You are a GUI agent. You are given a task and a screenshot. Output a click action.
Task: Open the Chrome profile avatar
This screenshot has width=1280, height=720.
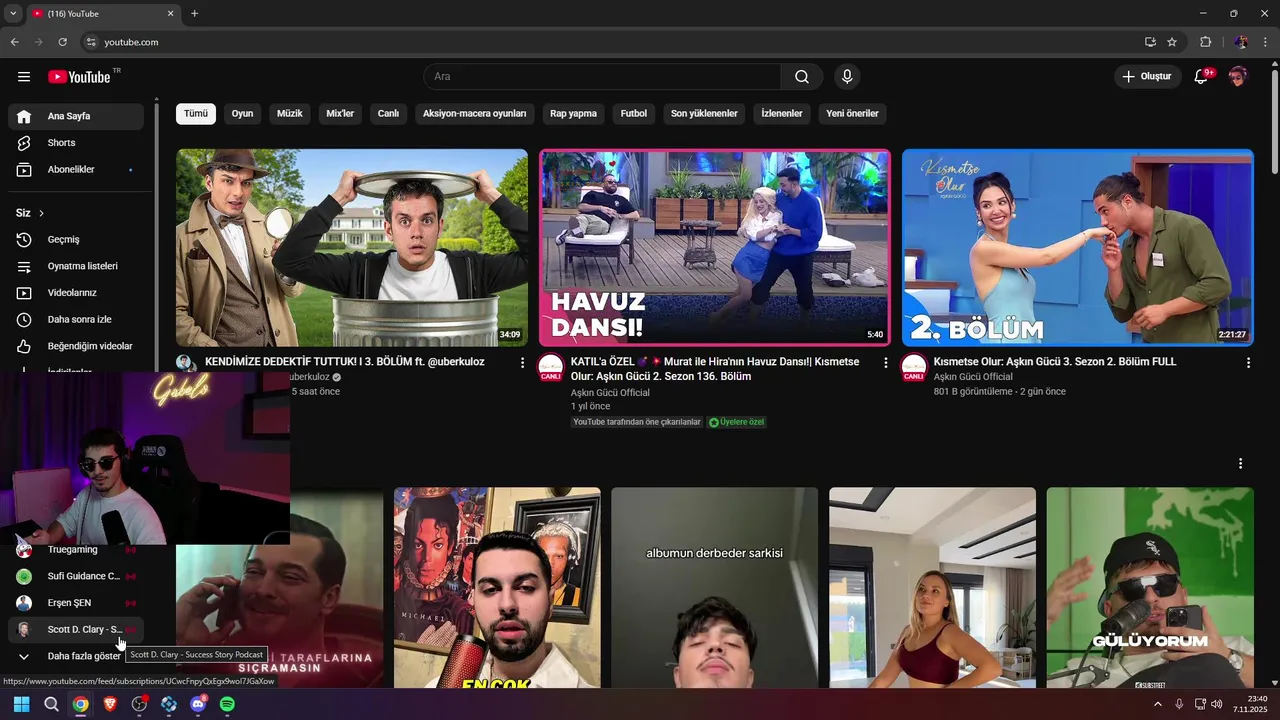(1241, 42)
